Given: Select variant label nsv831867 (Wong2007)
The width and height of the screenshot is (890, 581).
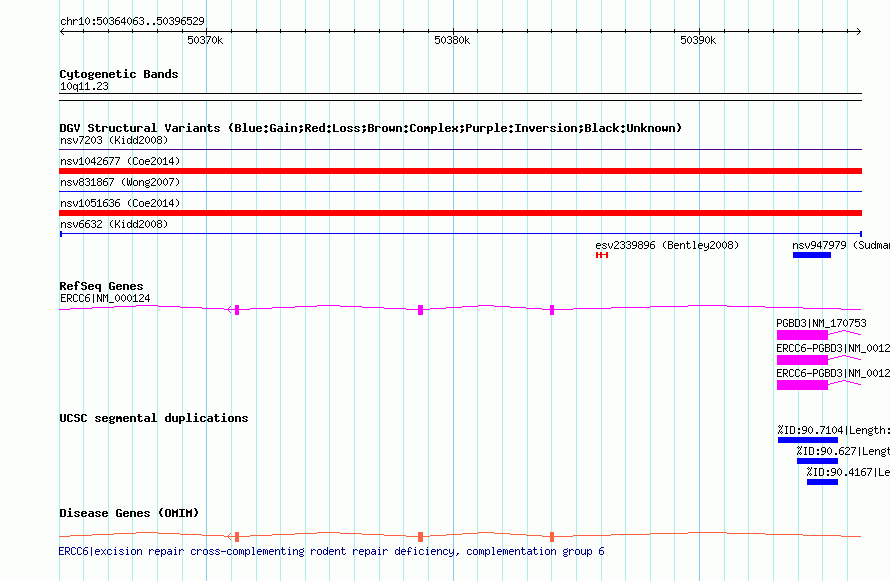Looking at the screenshot, I should (x=120, y=182).
